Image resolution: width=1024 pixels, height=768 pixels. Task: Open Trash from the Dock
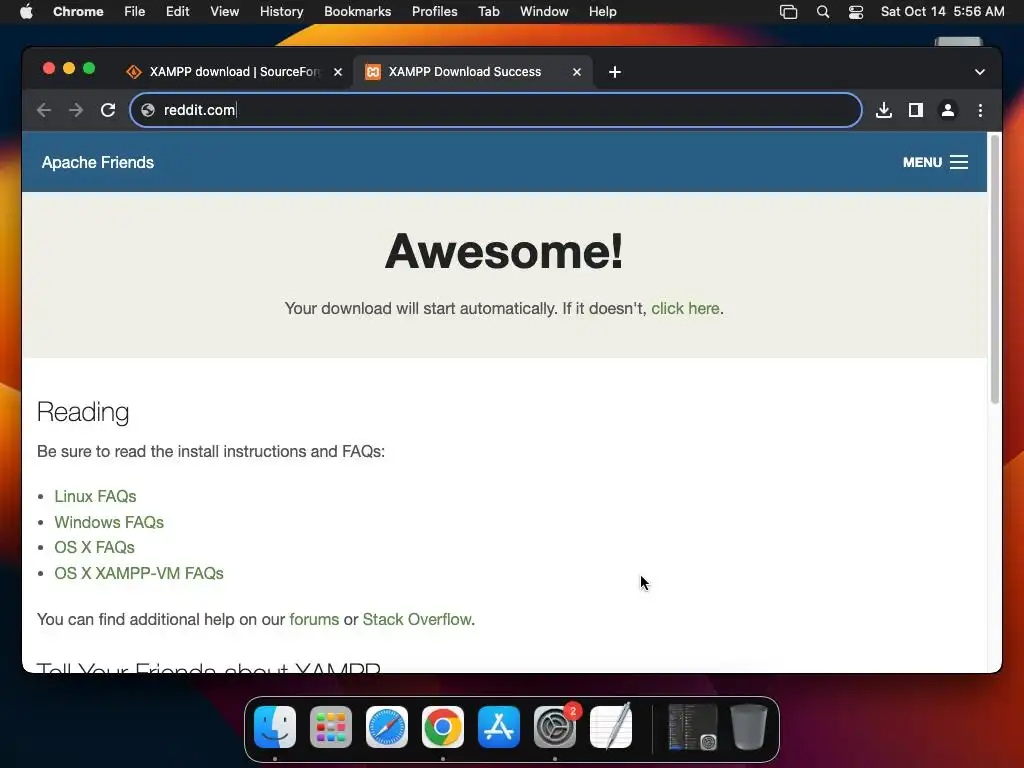749,727
